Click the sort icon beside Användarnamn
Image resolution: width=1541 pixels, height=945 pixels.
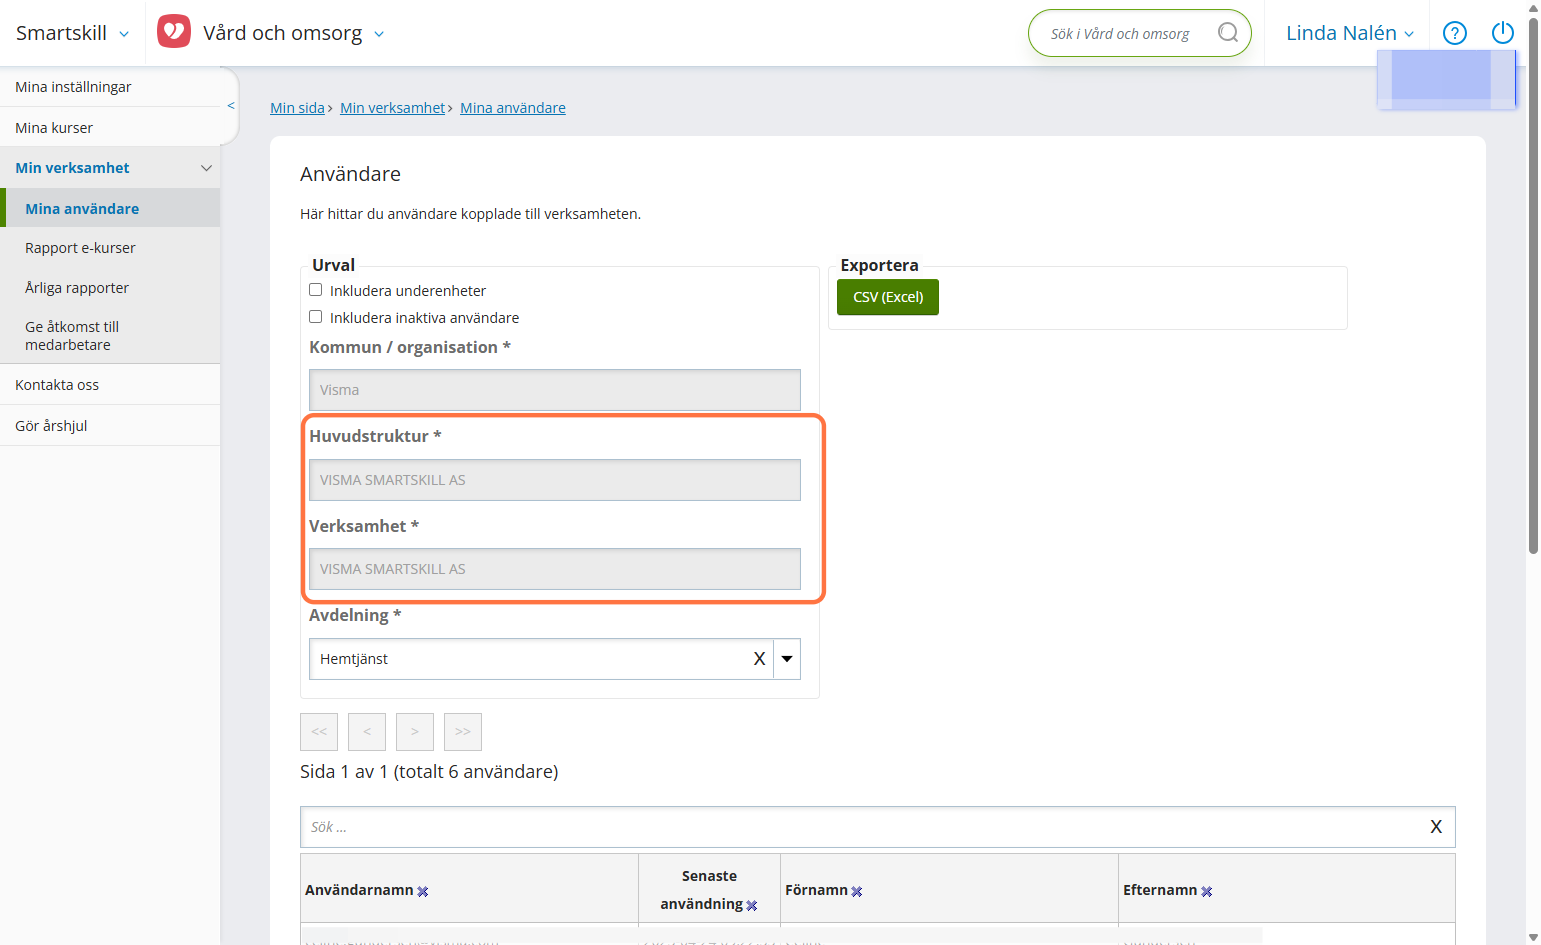click(x=423, y=892)
